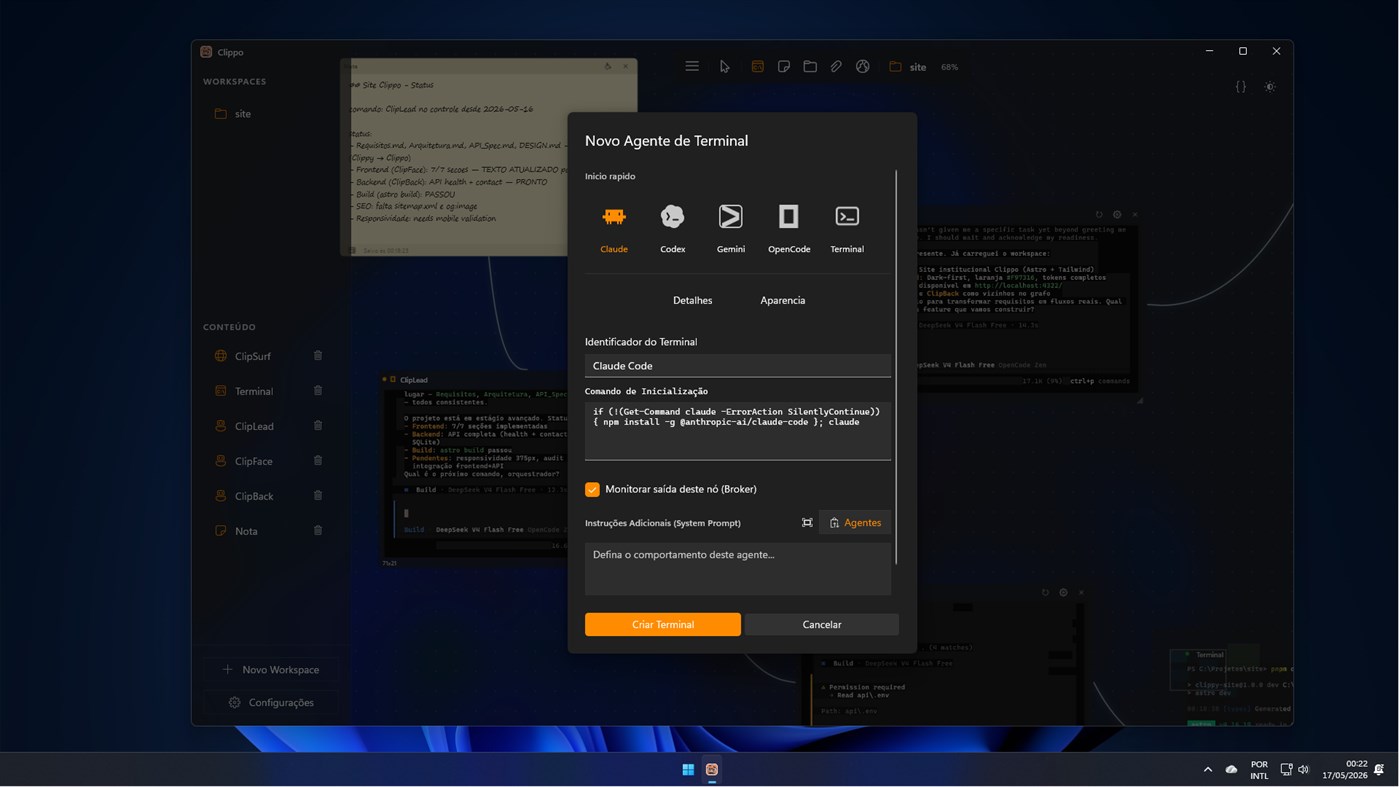Select ClipSurf in the Conteúdo list
Screen dimensions: 1399x787
tap(253, 356)
